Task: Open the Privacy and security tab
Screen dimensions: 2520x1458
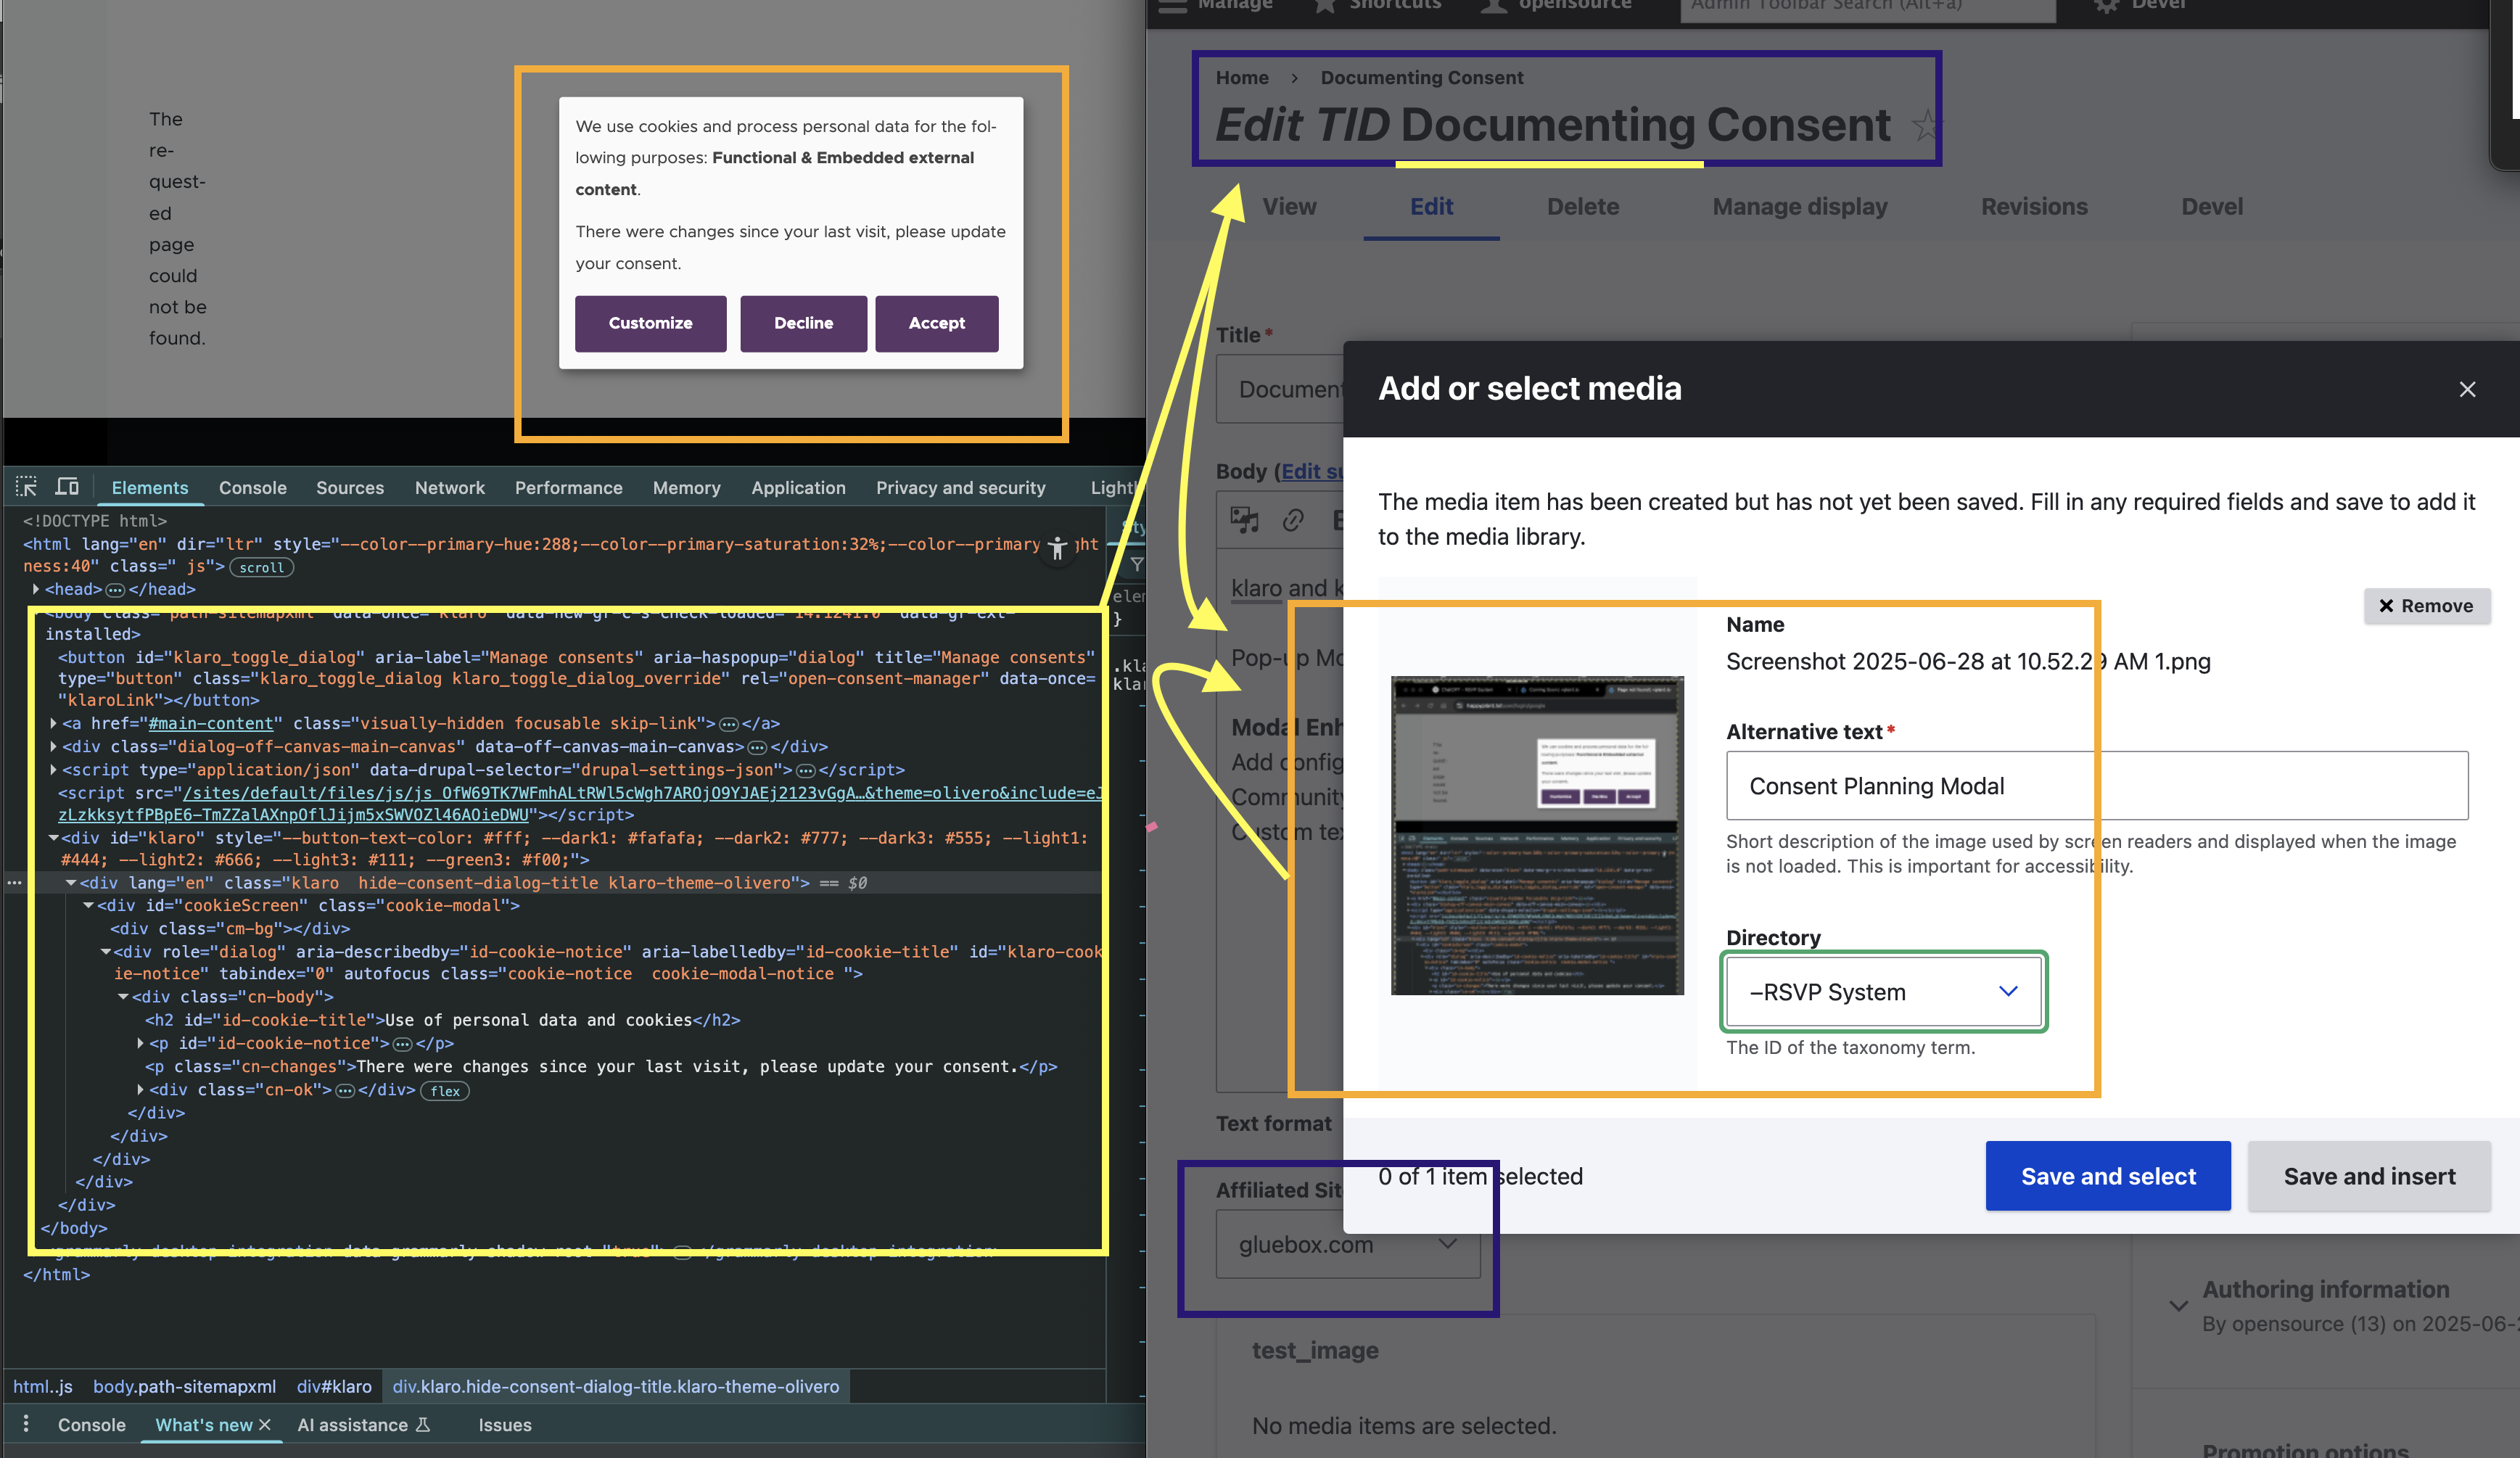Action: pyautogui.click(x=960, y=488)
